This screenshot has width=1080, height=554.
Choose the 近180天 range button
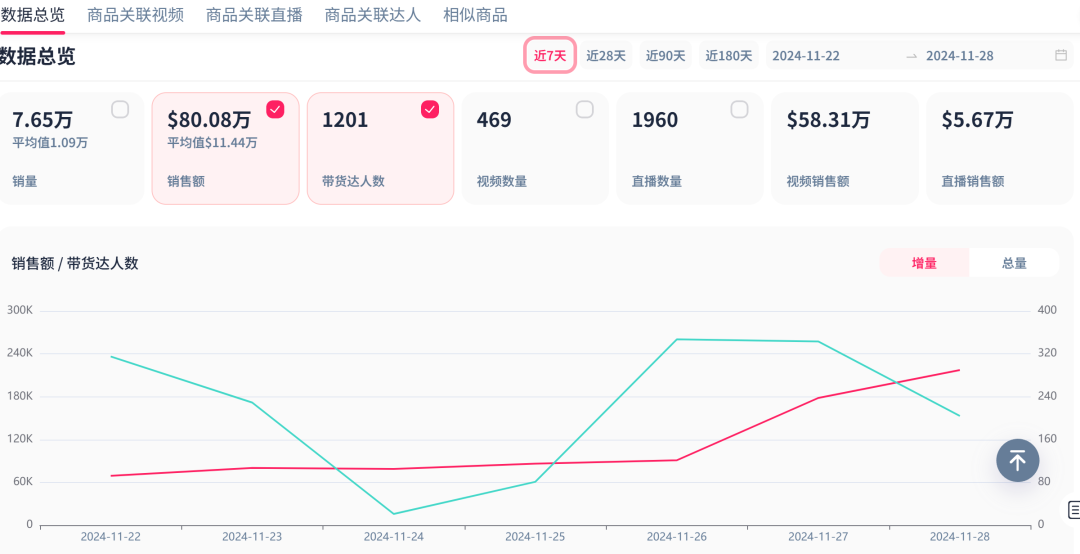point(728,56)
